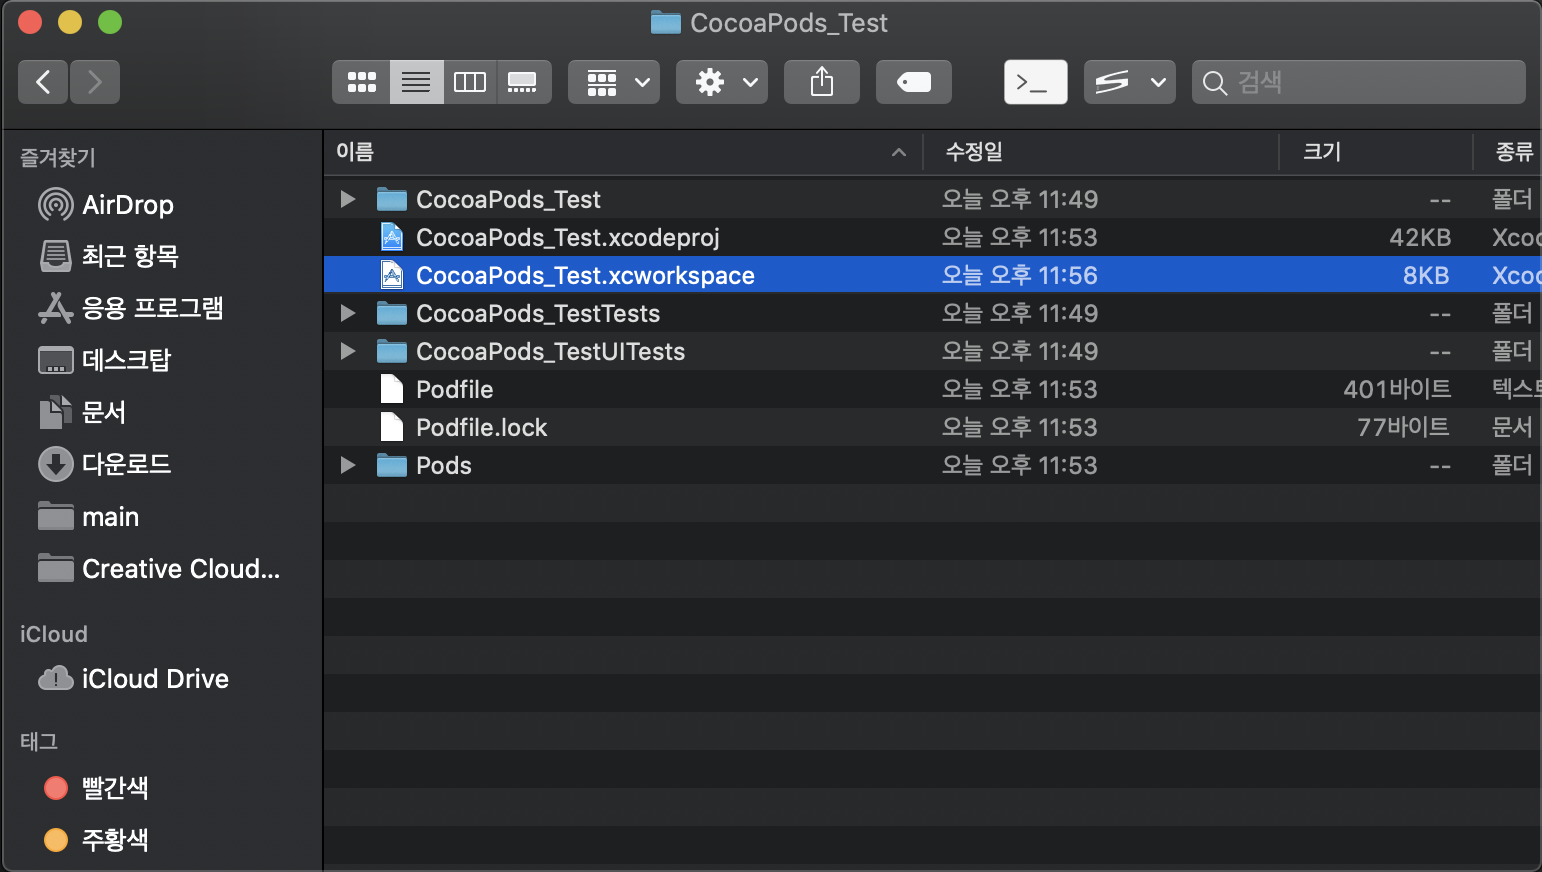Click the 최근 항목 recents icon
The height and width of the screenshot is (872, 1542).
tap(55, 256)
